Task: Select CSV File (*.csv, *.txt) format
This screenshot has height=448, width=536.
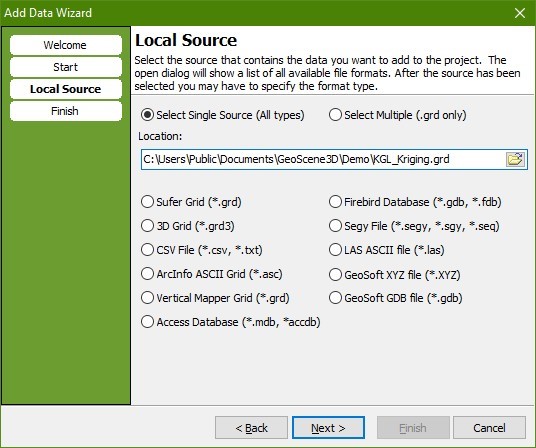Action: click(x=202, y=250)
